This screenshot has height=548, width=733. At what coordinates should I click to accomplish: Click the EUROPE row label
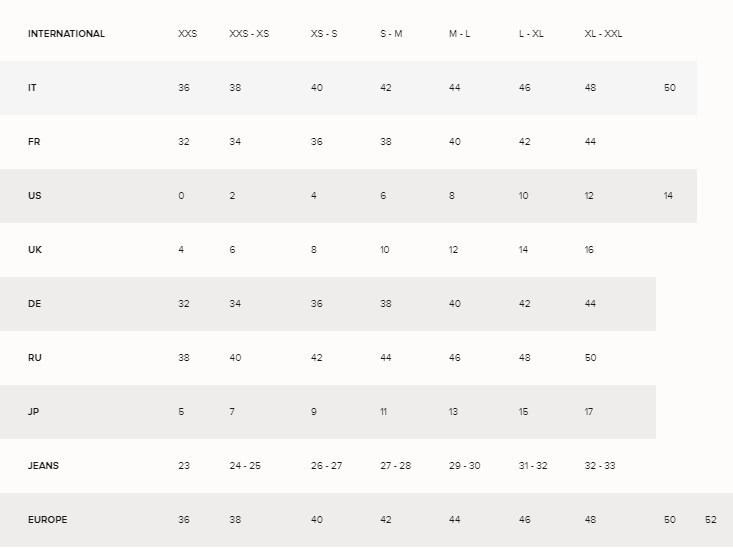tap(48, 519)
